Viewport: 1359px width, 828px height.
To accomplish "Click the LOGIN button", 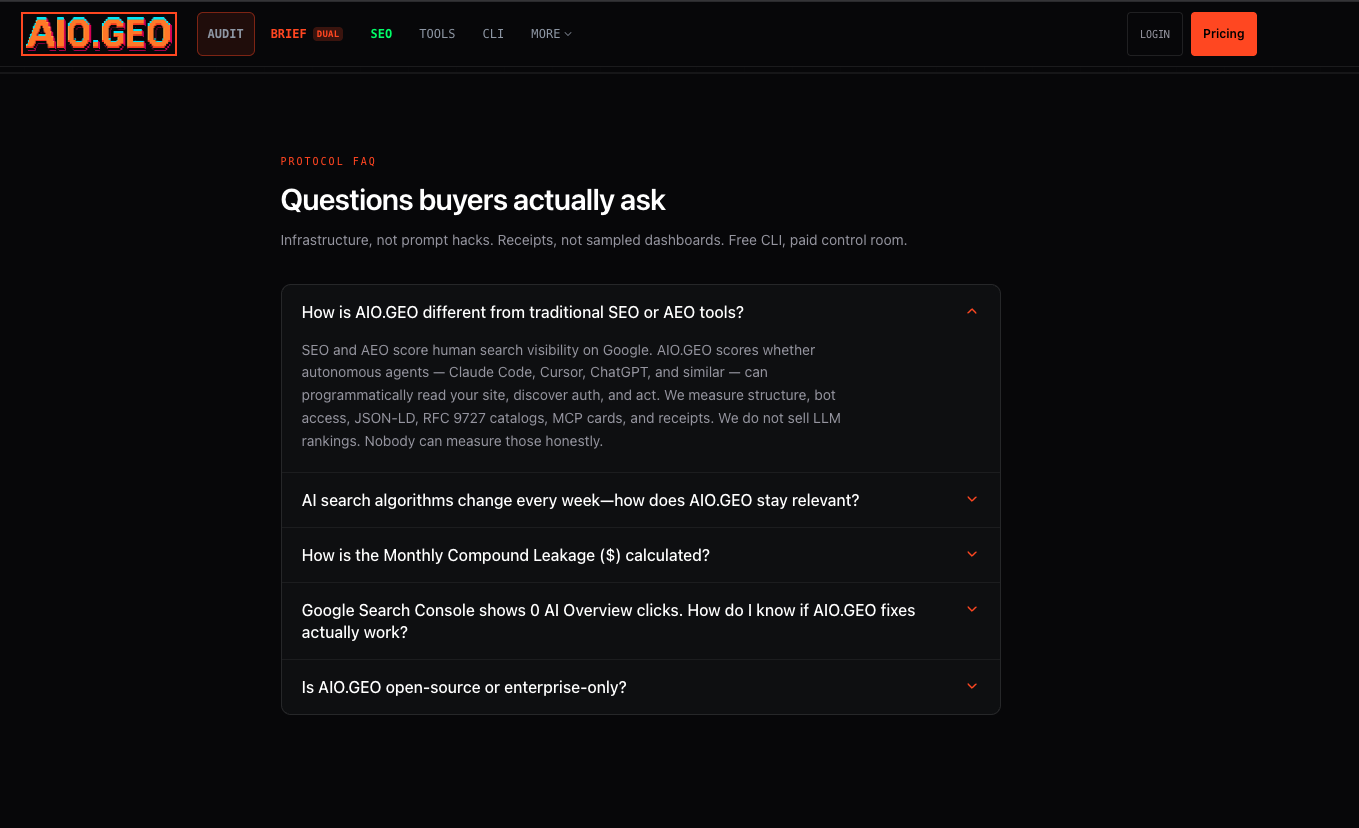I will pyautogui.click(x=1155, y=34).
